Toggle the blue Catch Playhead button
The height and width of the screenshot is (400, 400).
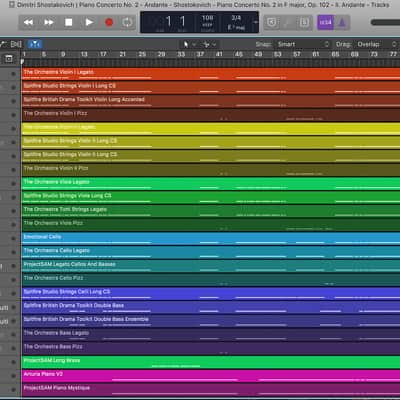(x=35, y=44)
